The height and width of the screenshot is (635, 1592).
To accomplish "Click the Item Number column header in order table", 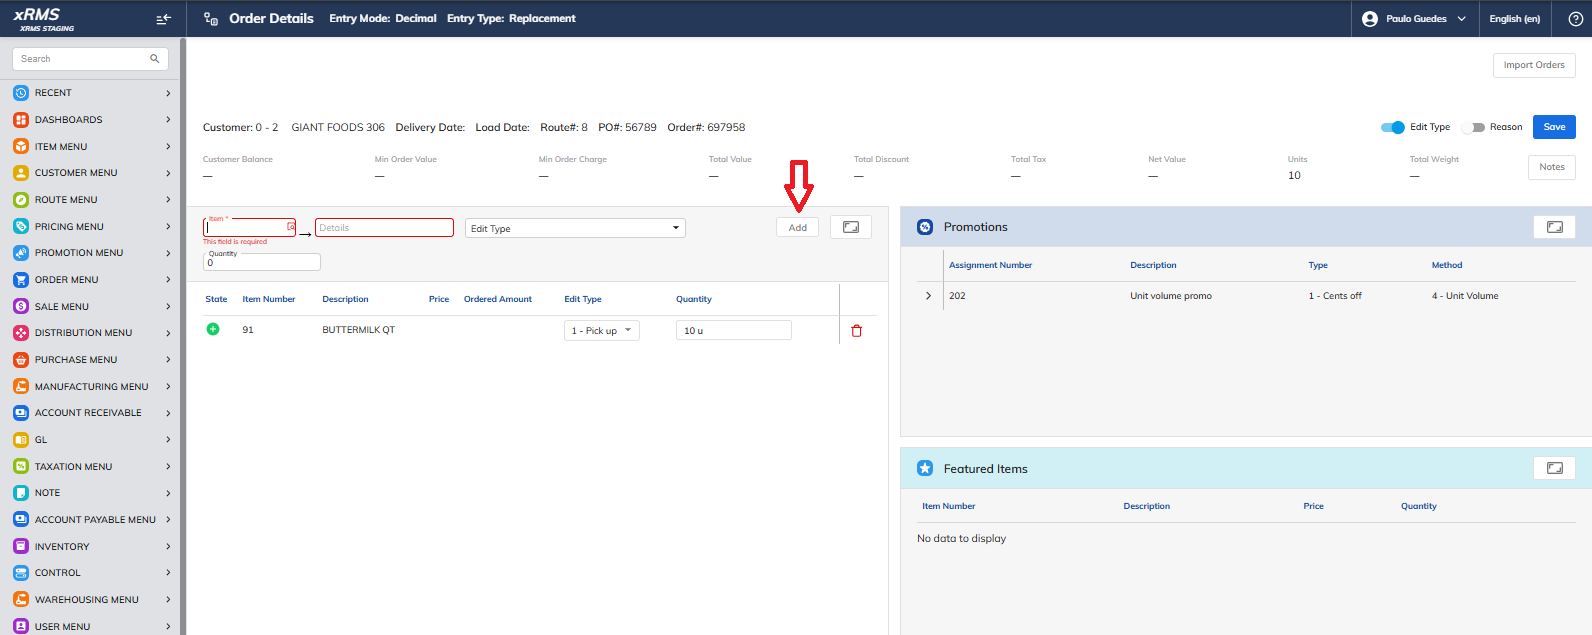I will 269,299.
